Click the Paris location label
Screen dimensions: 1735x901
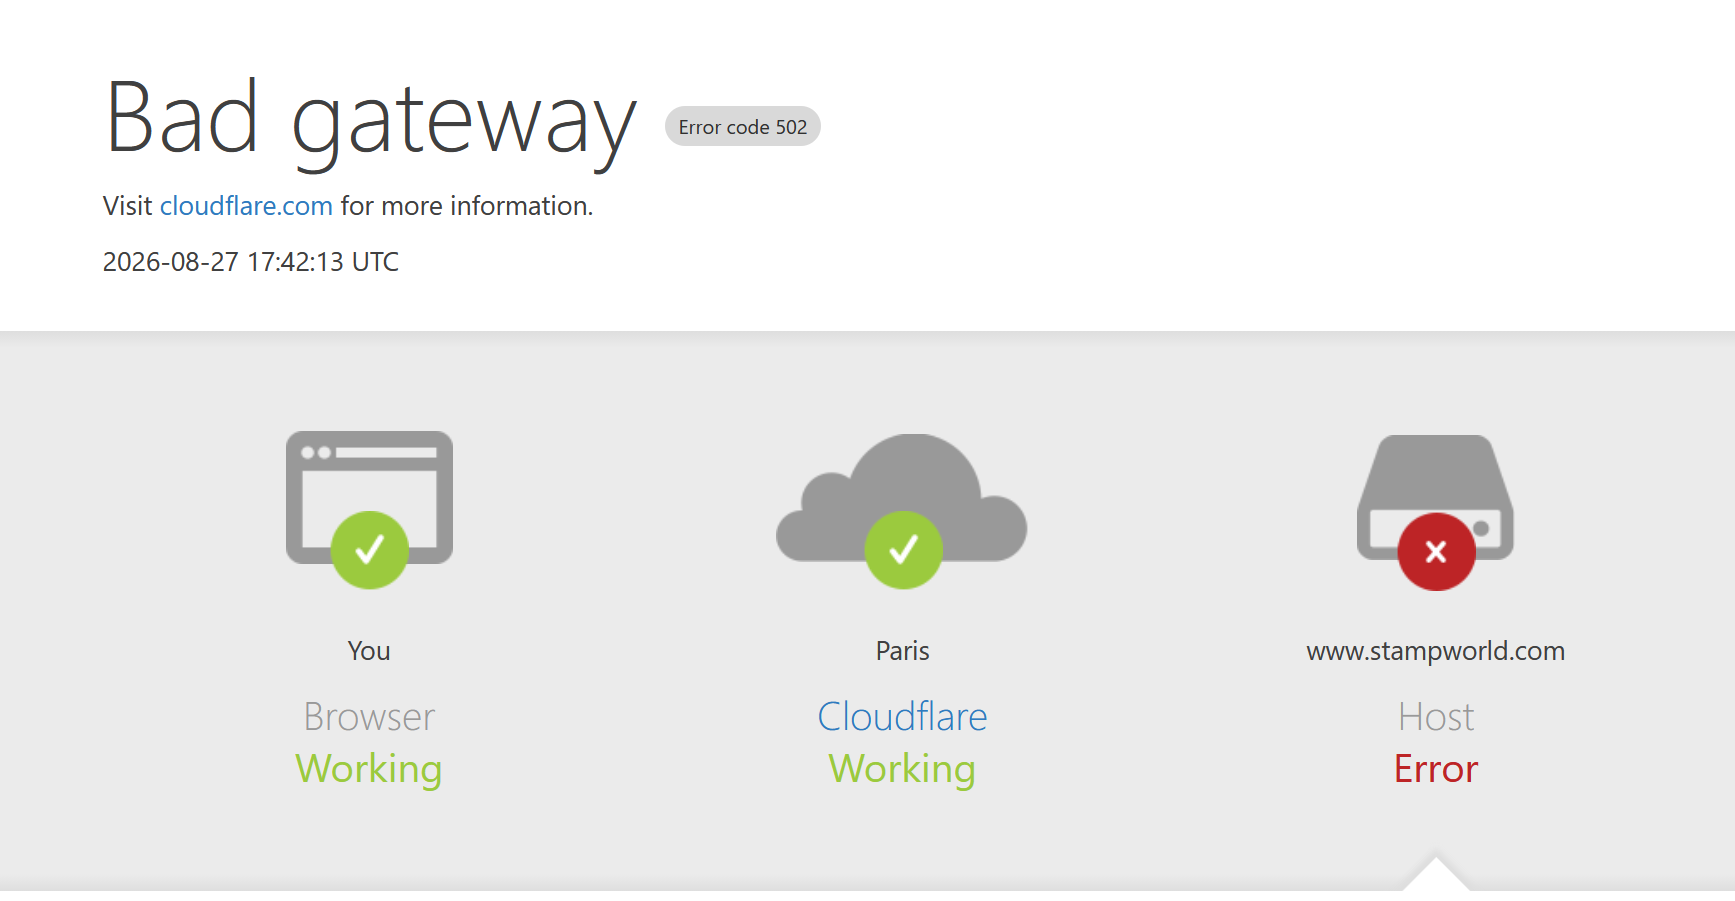pyautogui.click(x=902, y=651)
